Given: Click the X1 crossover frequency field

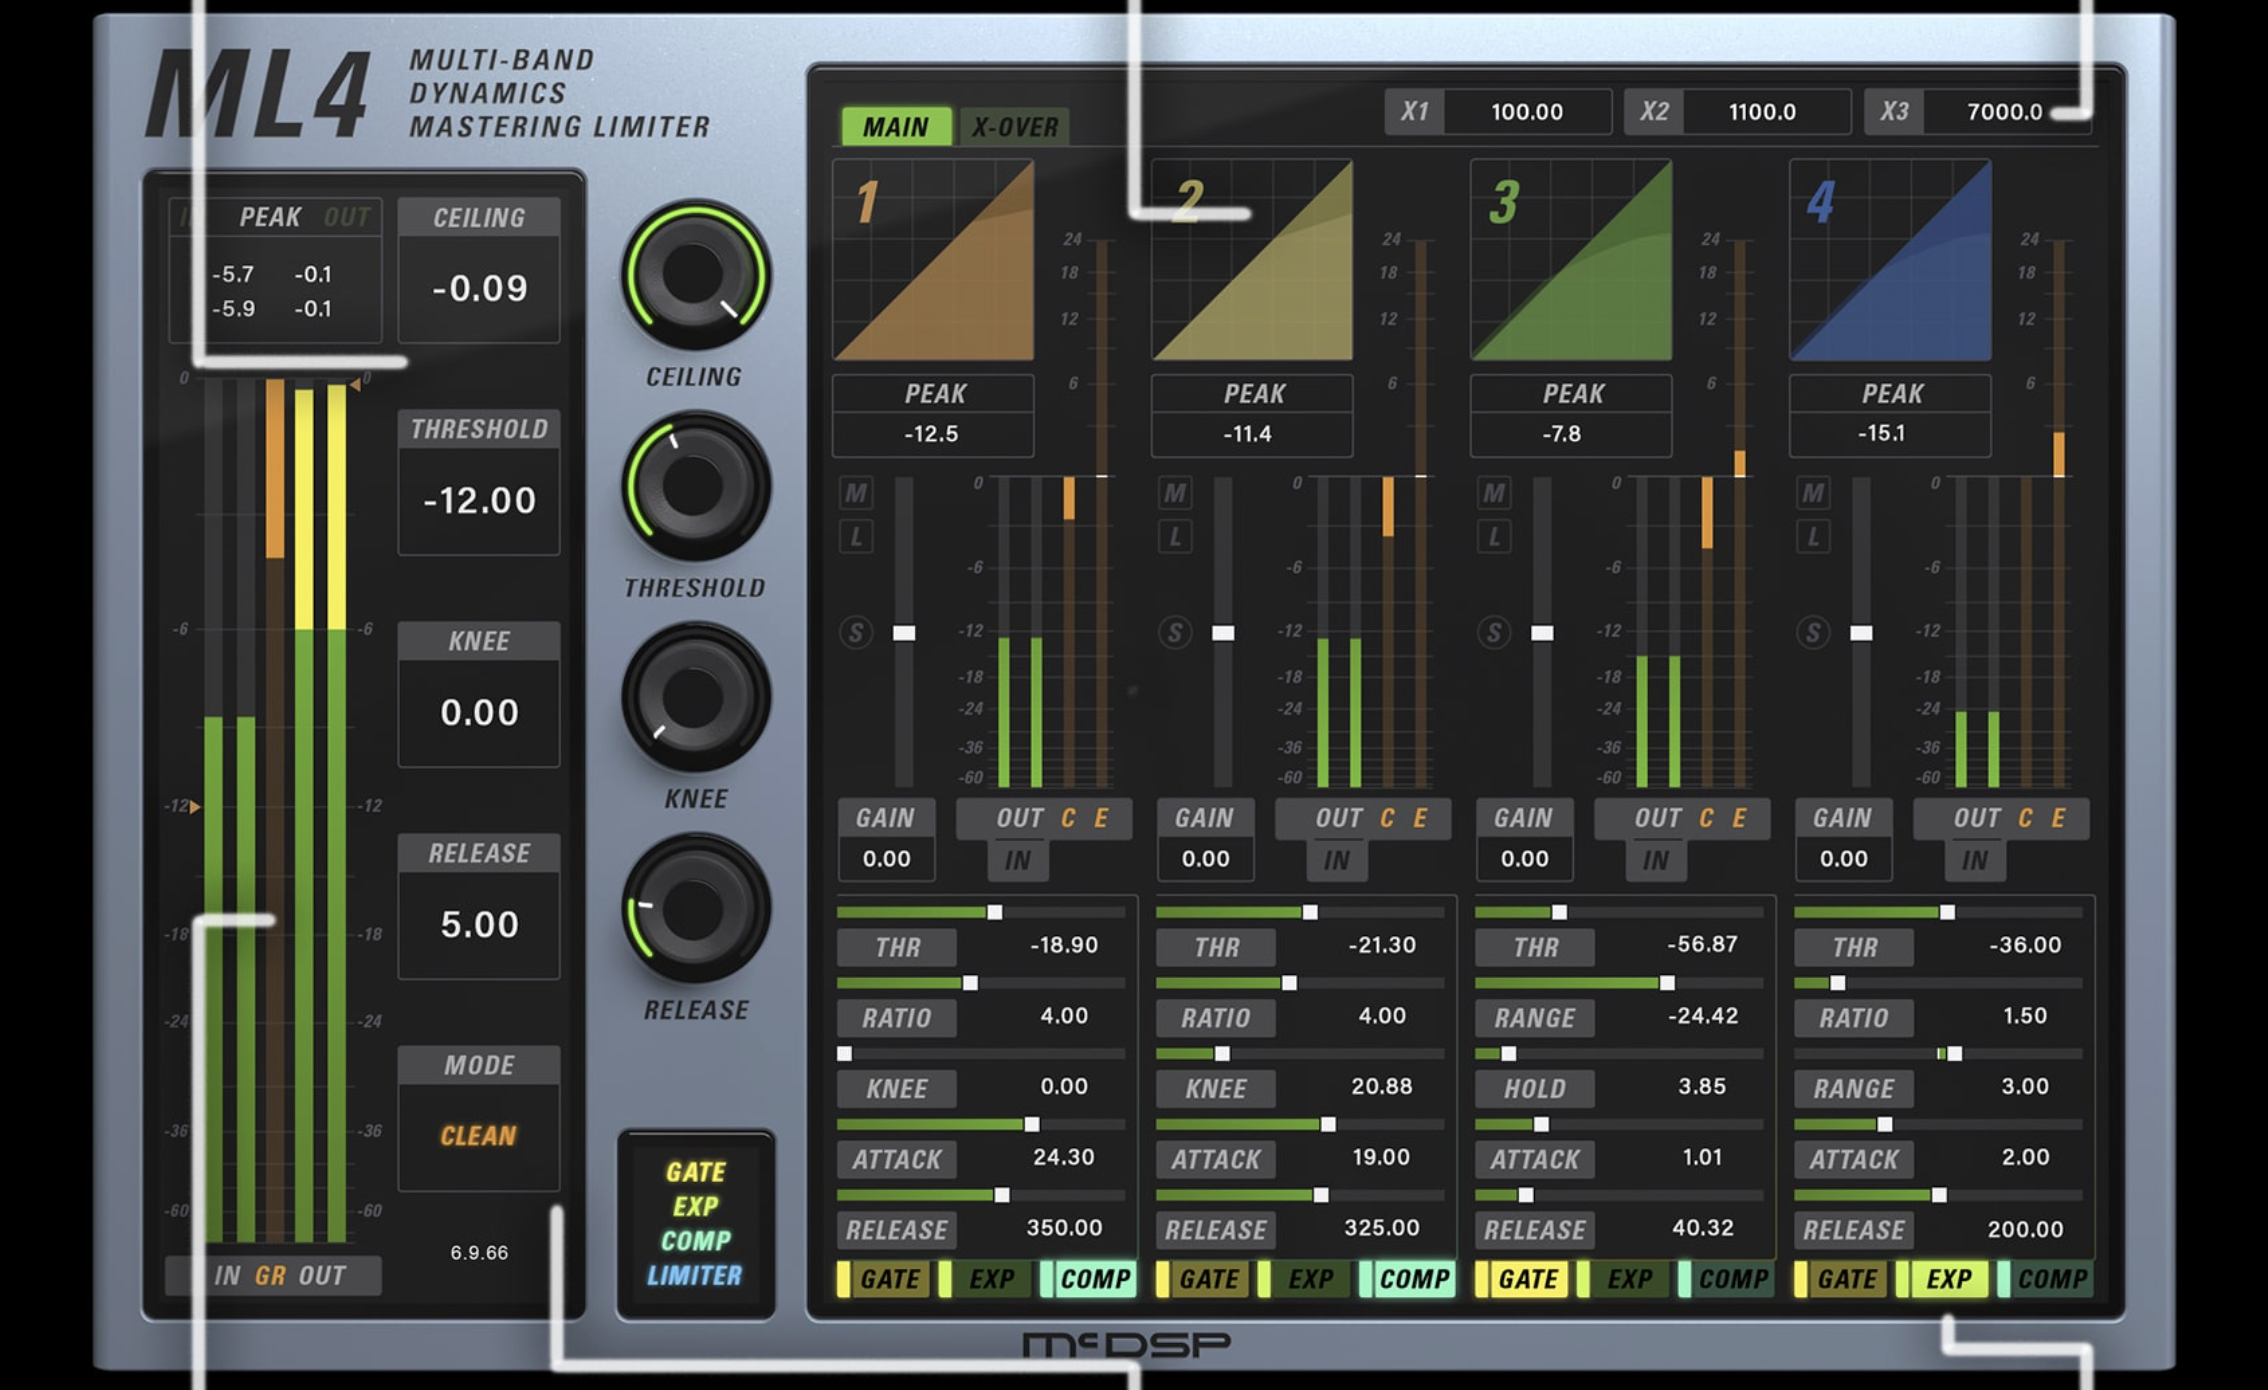Looking at the screenshot, I should (x=1526, y=112).
